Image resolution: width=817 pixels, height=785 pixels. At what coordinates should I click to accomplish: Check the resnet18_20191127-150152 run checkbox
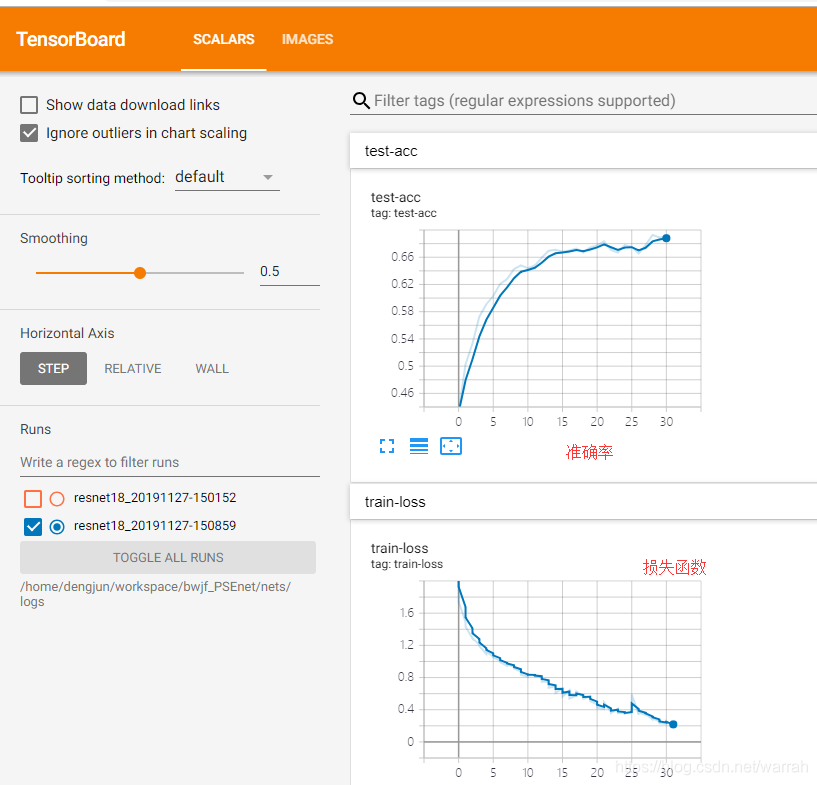[x=33, y=499]
